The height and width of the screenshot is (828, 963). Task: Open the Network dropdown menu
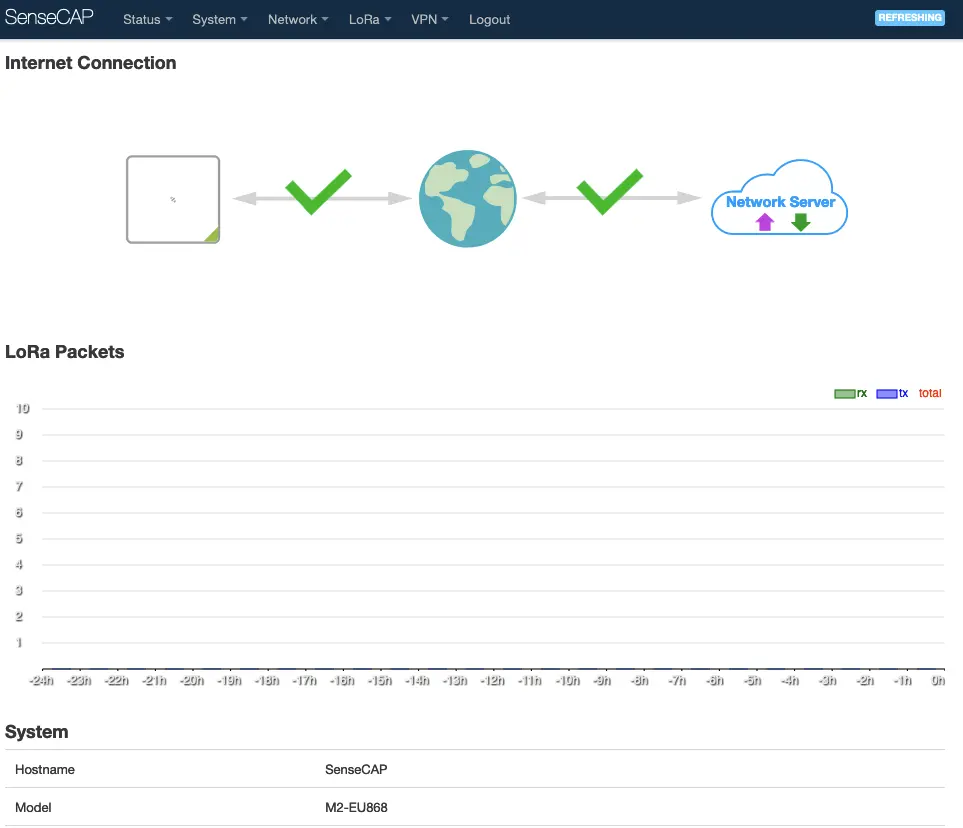298,20
